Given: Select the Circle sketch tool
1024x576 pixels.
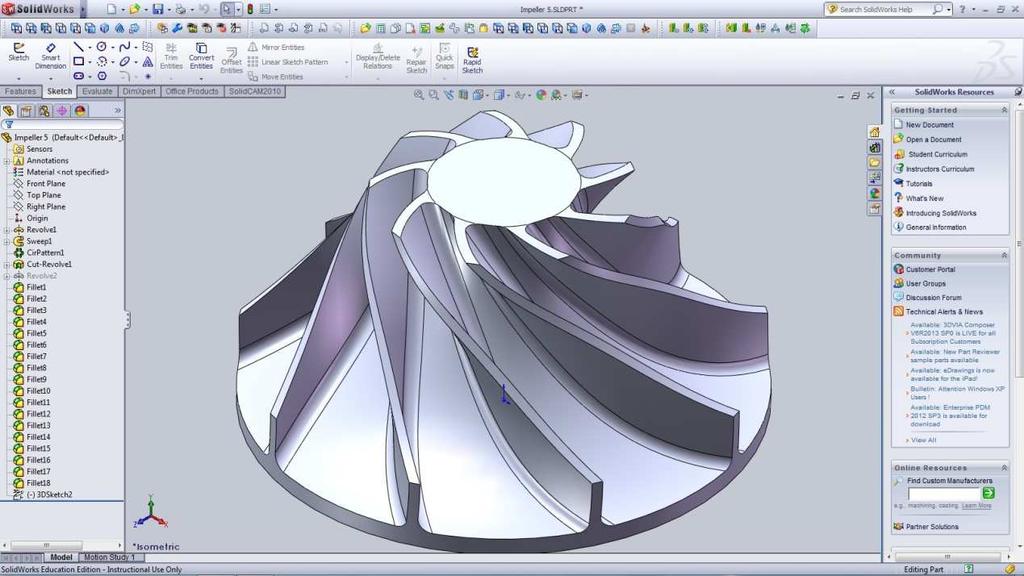Looking at the screenshot, I should (x=102, y=47).
